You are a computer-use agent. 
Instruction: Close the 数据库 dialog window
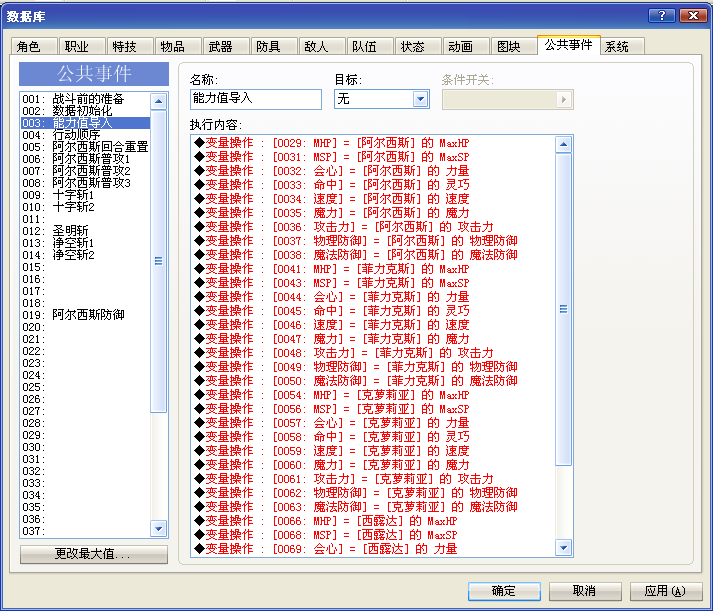coord(693,15)
